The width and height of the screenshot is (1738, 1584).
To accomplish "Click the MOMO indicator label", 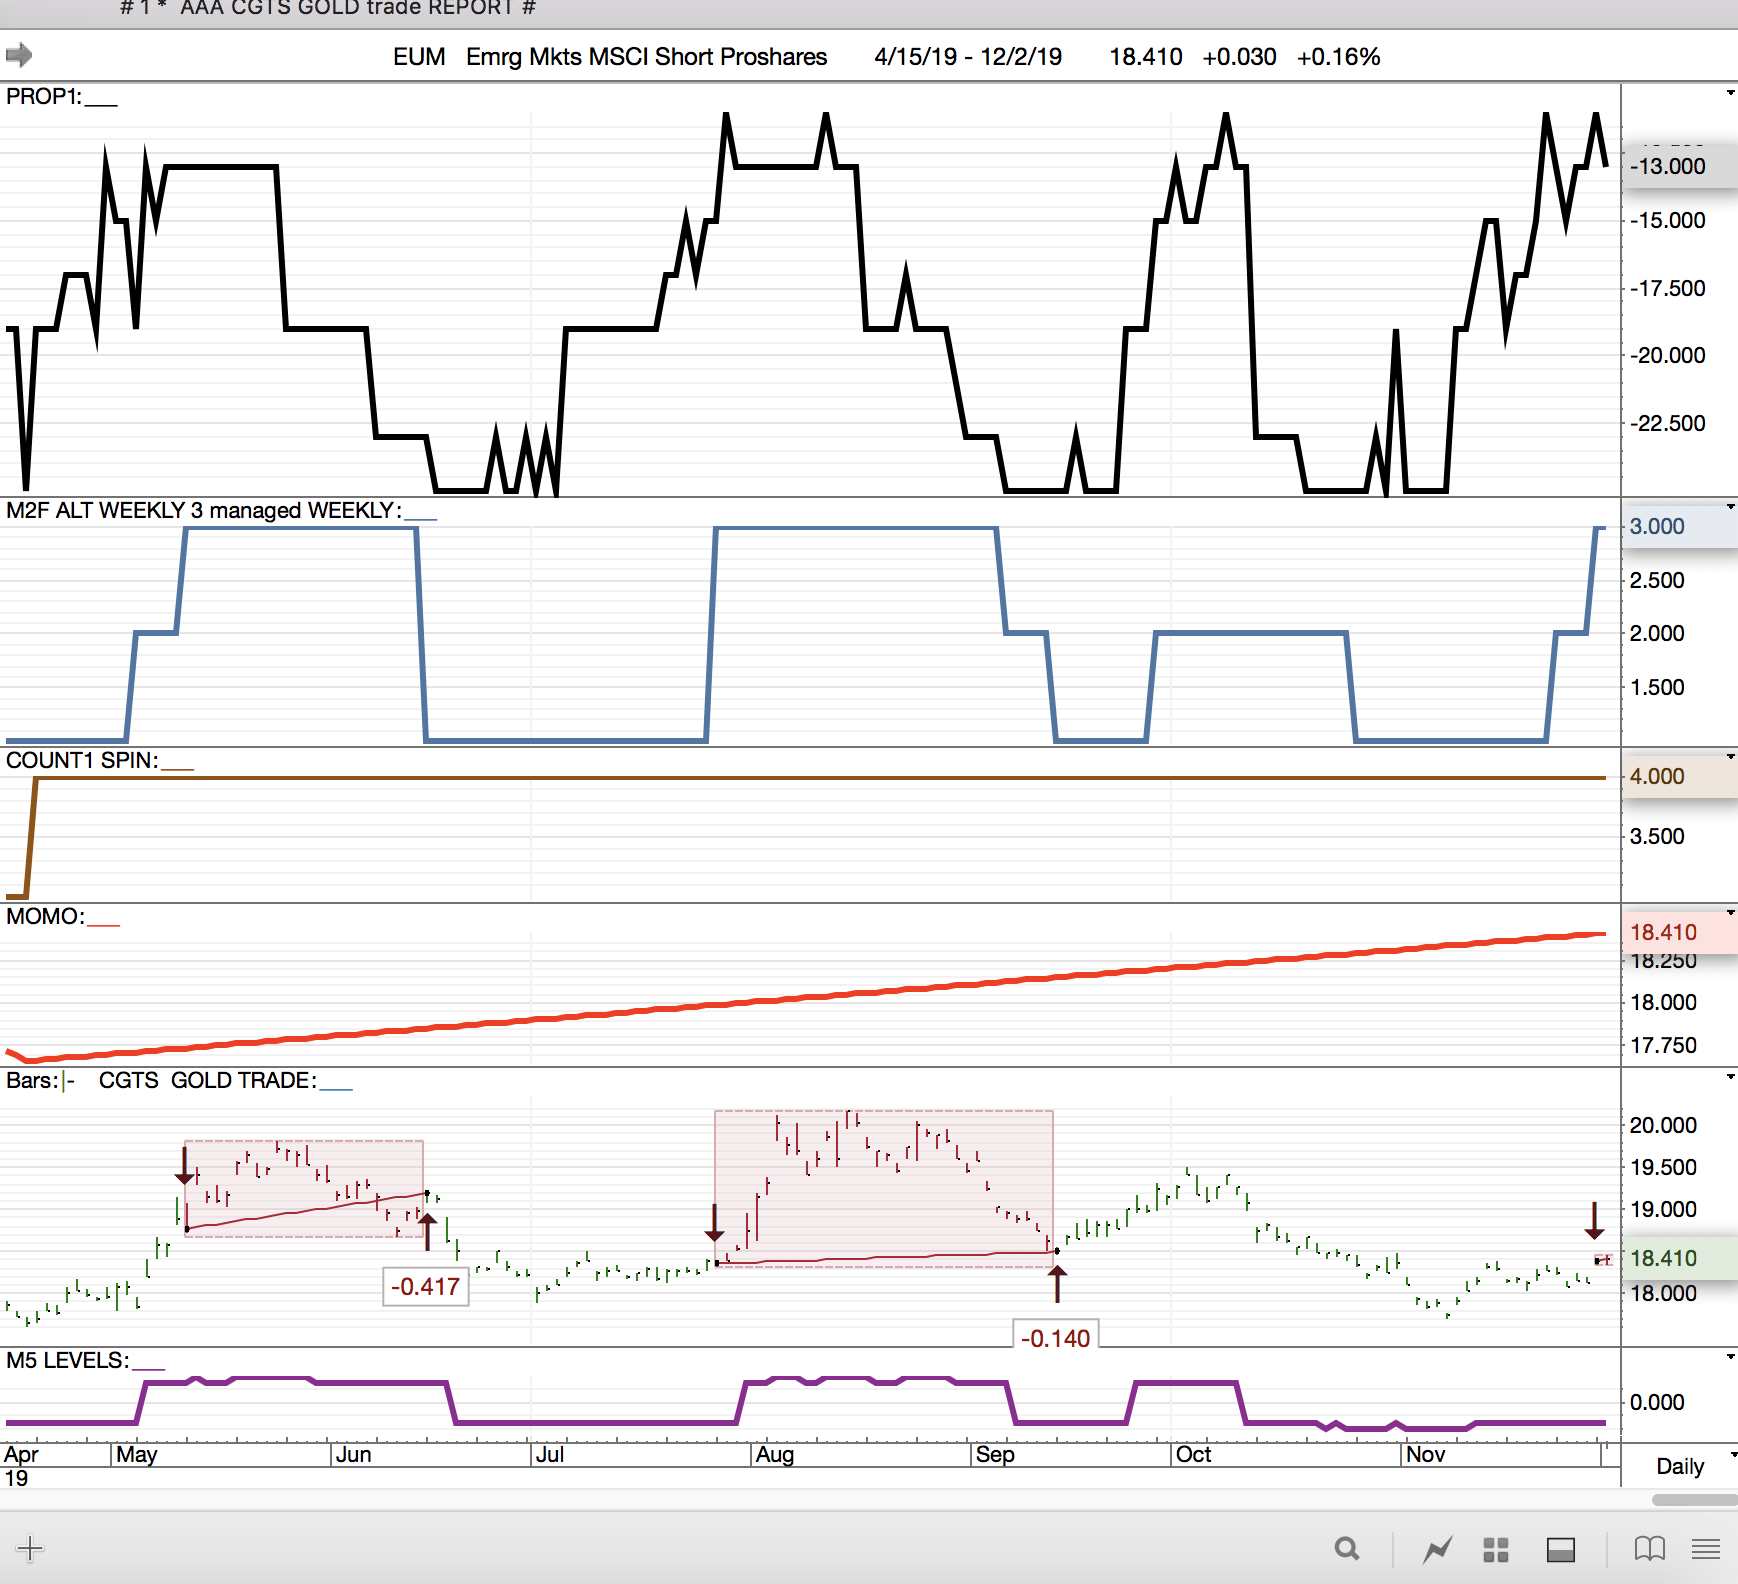I will (x=45, y=916).
